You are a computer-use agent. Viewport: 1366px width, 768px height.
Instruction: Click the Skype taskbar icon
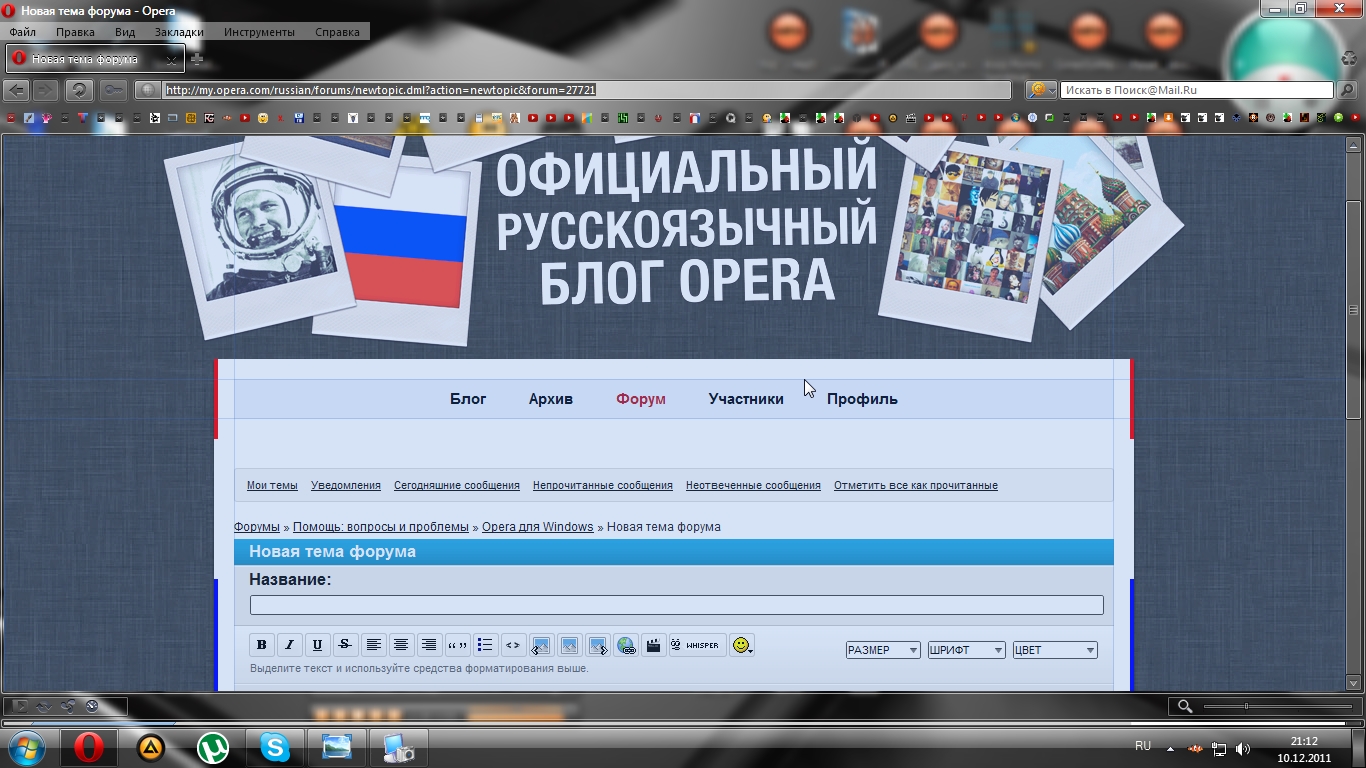[x=274, y=747]
